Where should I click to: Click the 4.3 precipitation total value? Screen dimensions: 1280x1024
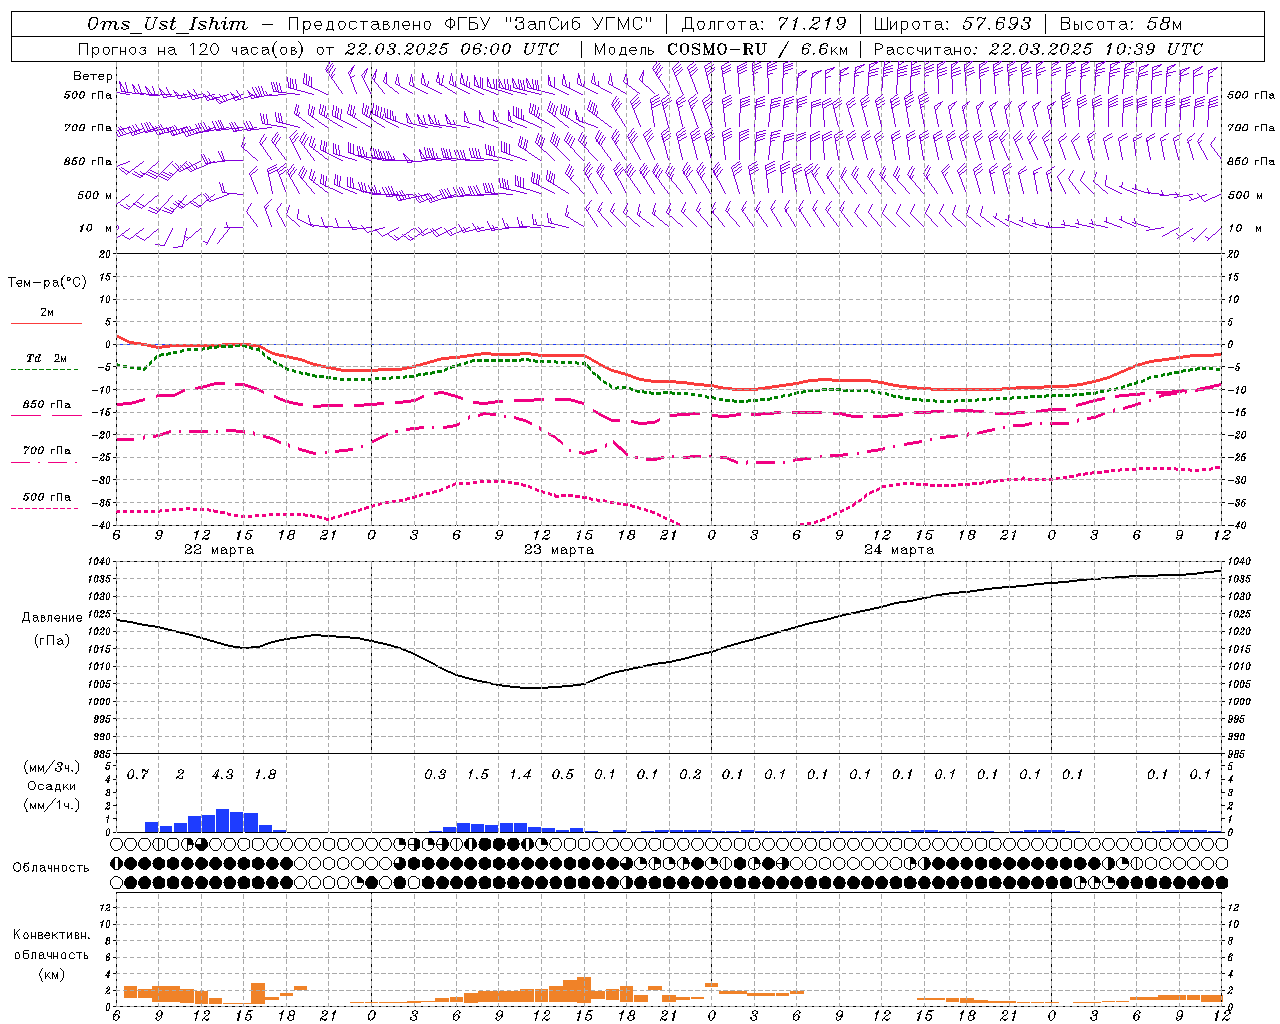[222, 775]
